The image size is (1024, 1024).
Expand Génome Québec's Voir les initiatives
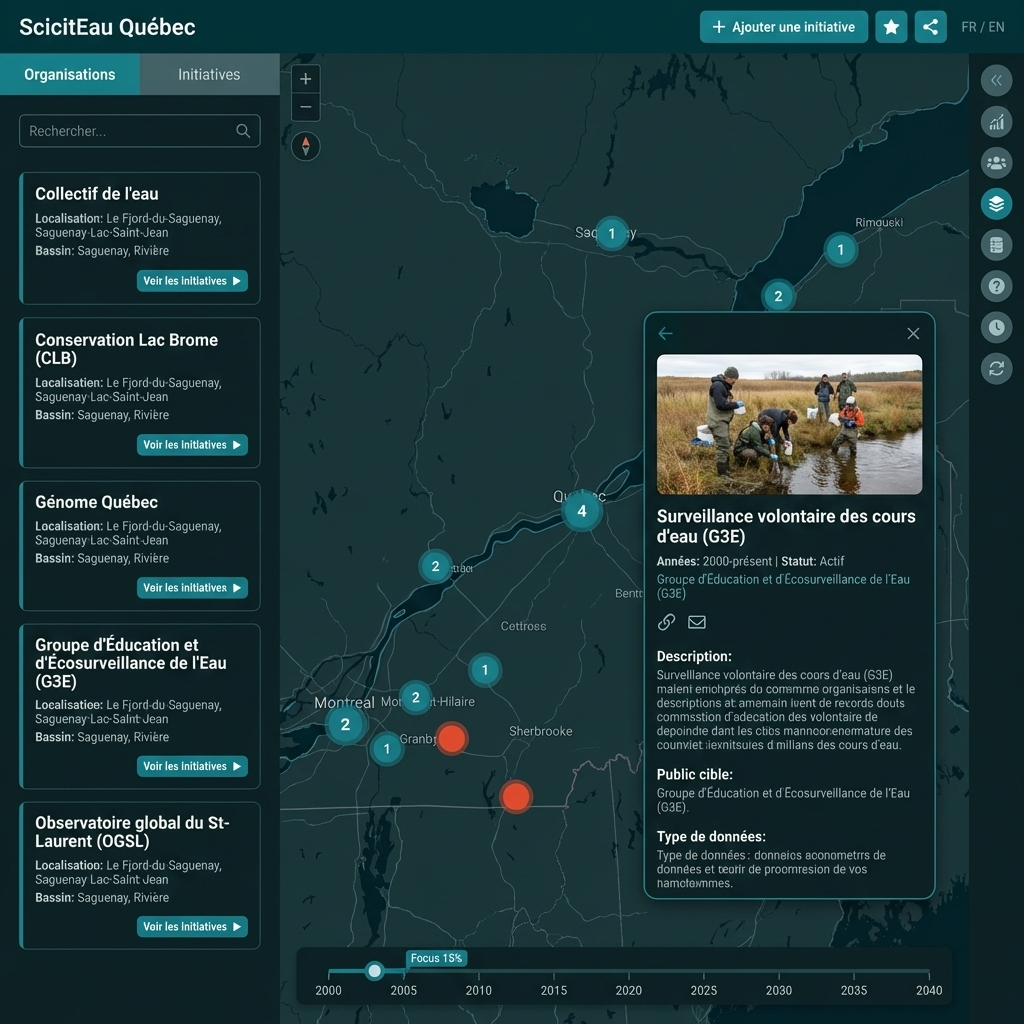point(192,588)
